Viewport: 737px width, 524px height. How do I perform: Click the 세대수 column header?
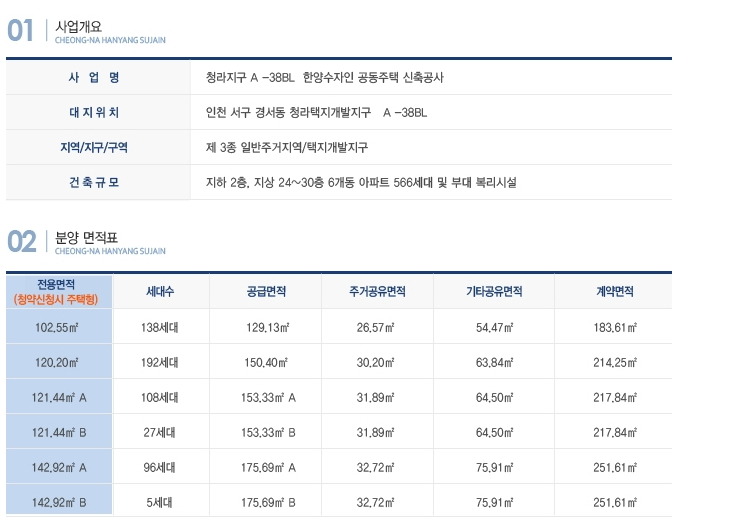coord(160,291)
